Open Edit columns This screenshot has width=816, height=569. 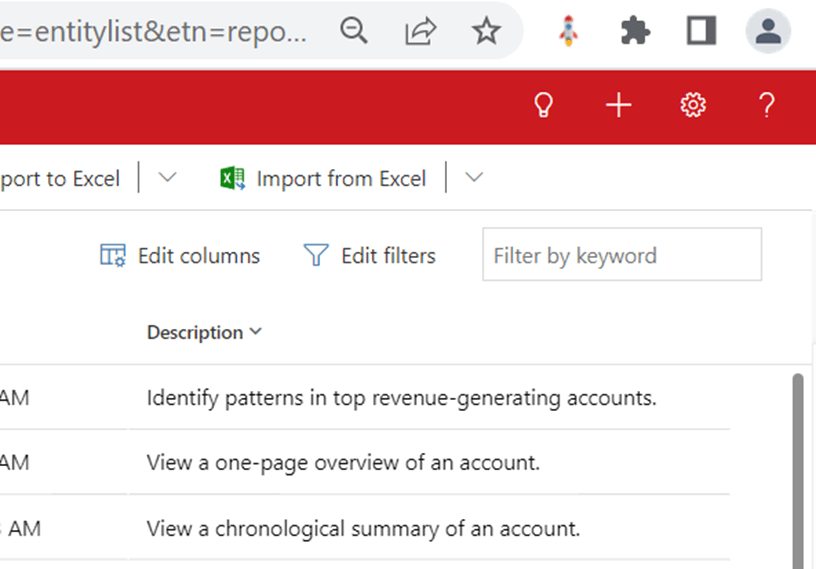(180, 256)
